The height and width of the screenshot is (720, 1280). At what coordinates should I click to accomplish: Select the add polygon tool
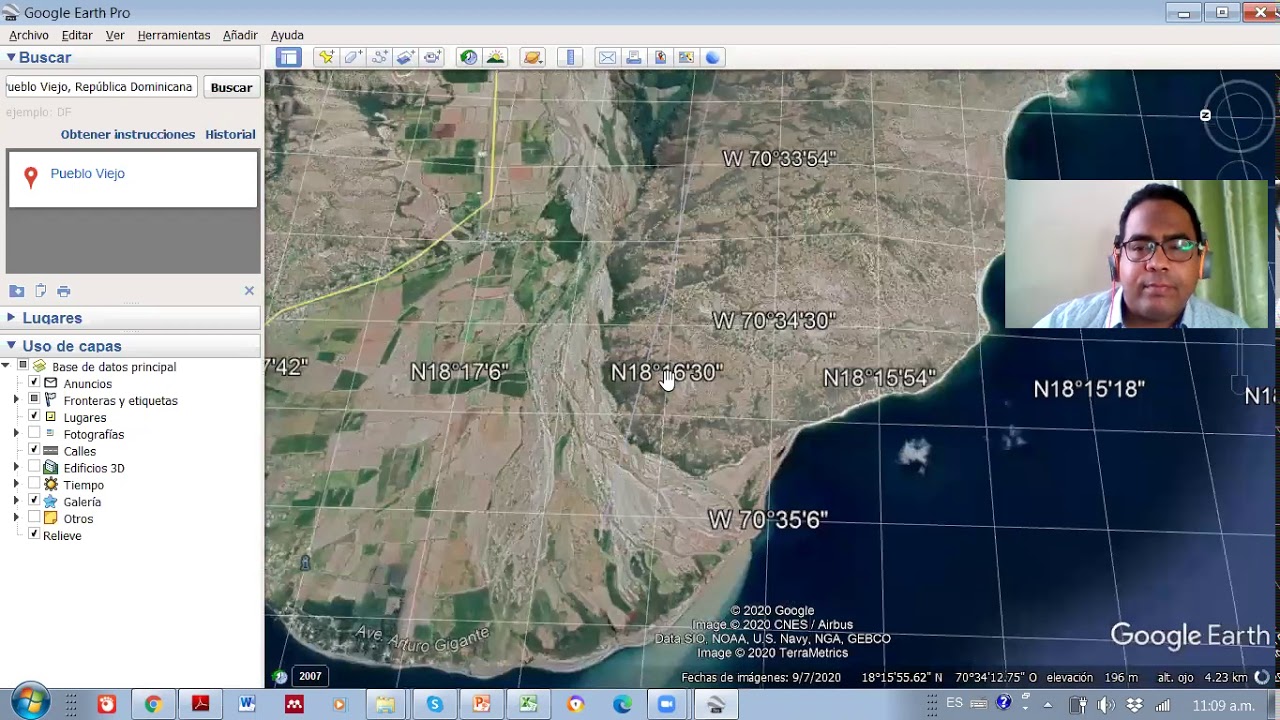(x=352, y=57)
